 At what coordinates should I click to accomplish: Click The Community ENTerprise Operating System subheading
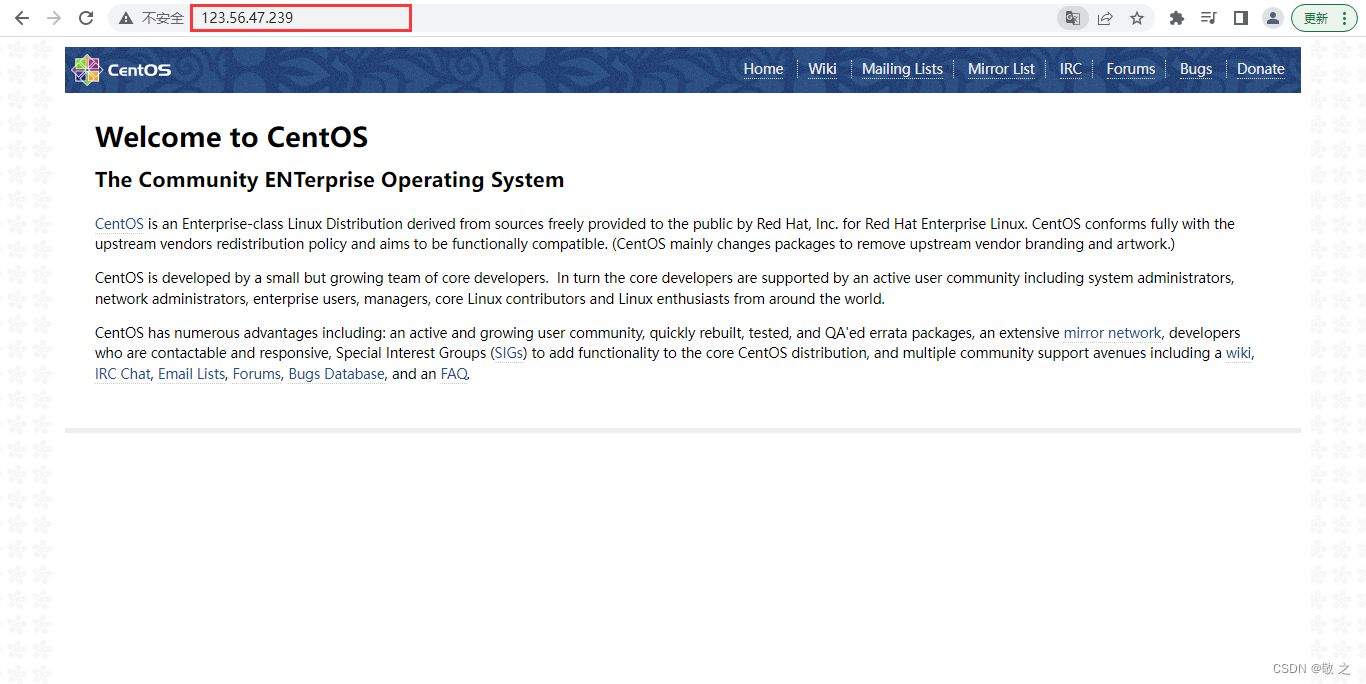[x=329, y=180]
